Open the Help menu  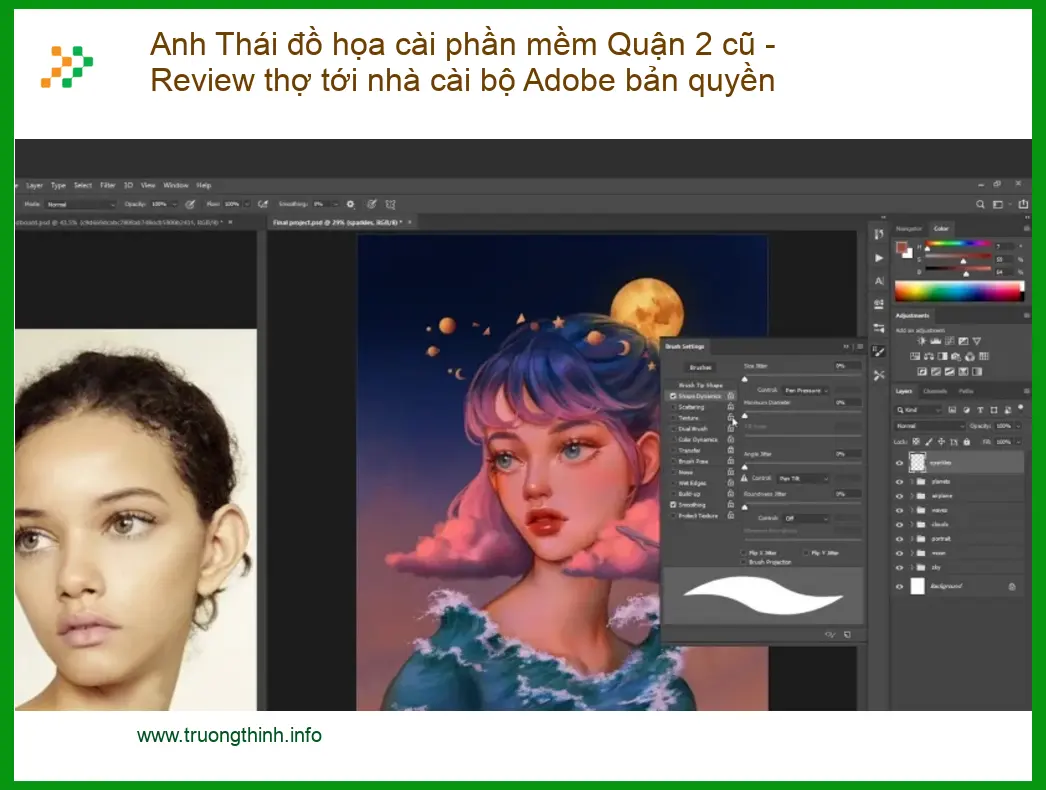coord(204,185)
